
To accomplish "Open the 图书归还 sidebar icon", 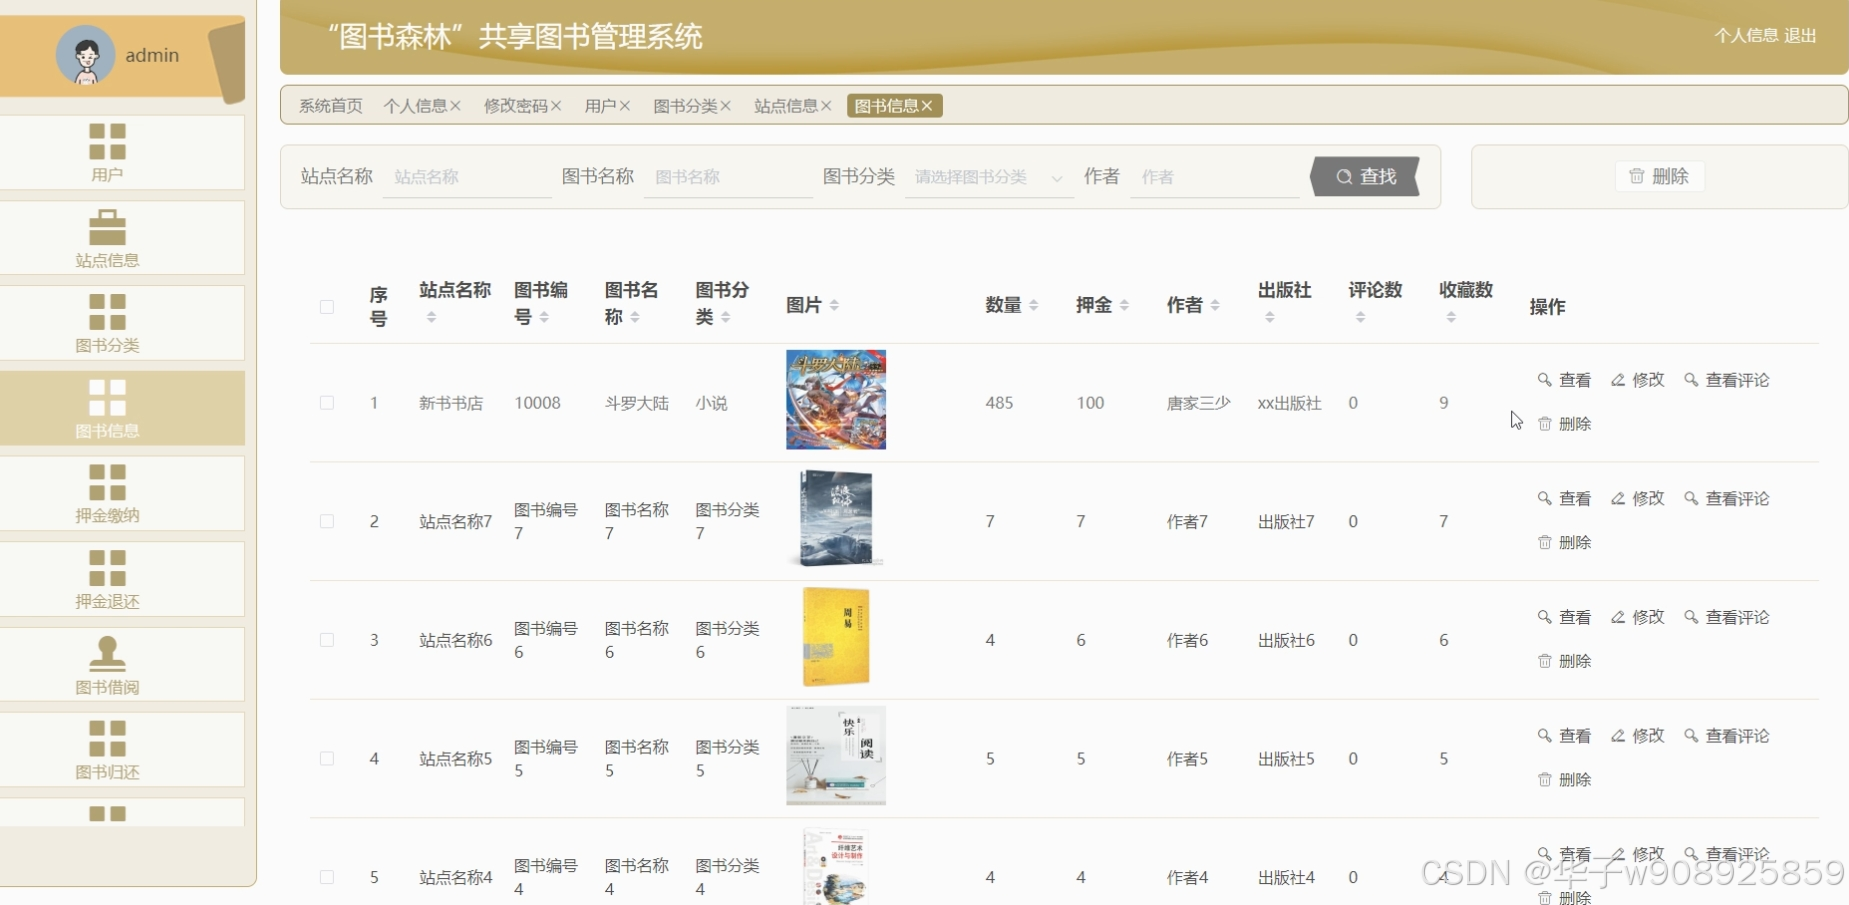I will [x=107, y=739].
